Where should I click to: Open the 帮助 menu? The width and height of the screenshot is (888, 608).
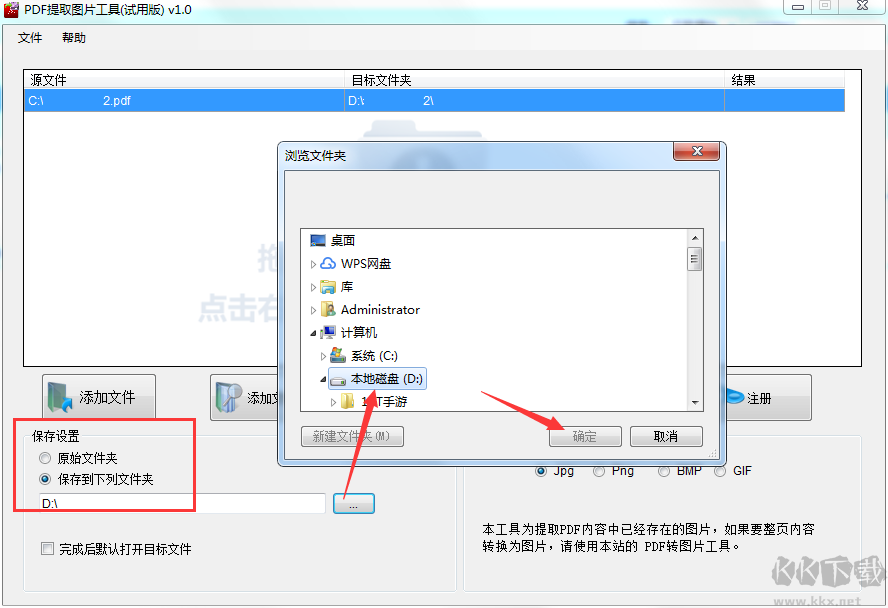[74, 38]
